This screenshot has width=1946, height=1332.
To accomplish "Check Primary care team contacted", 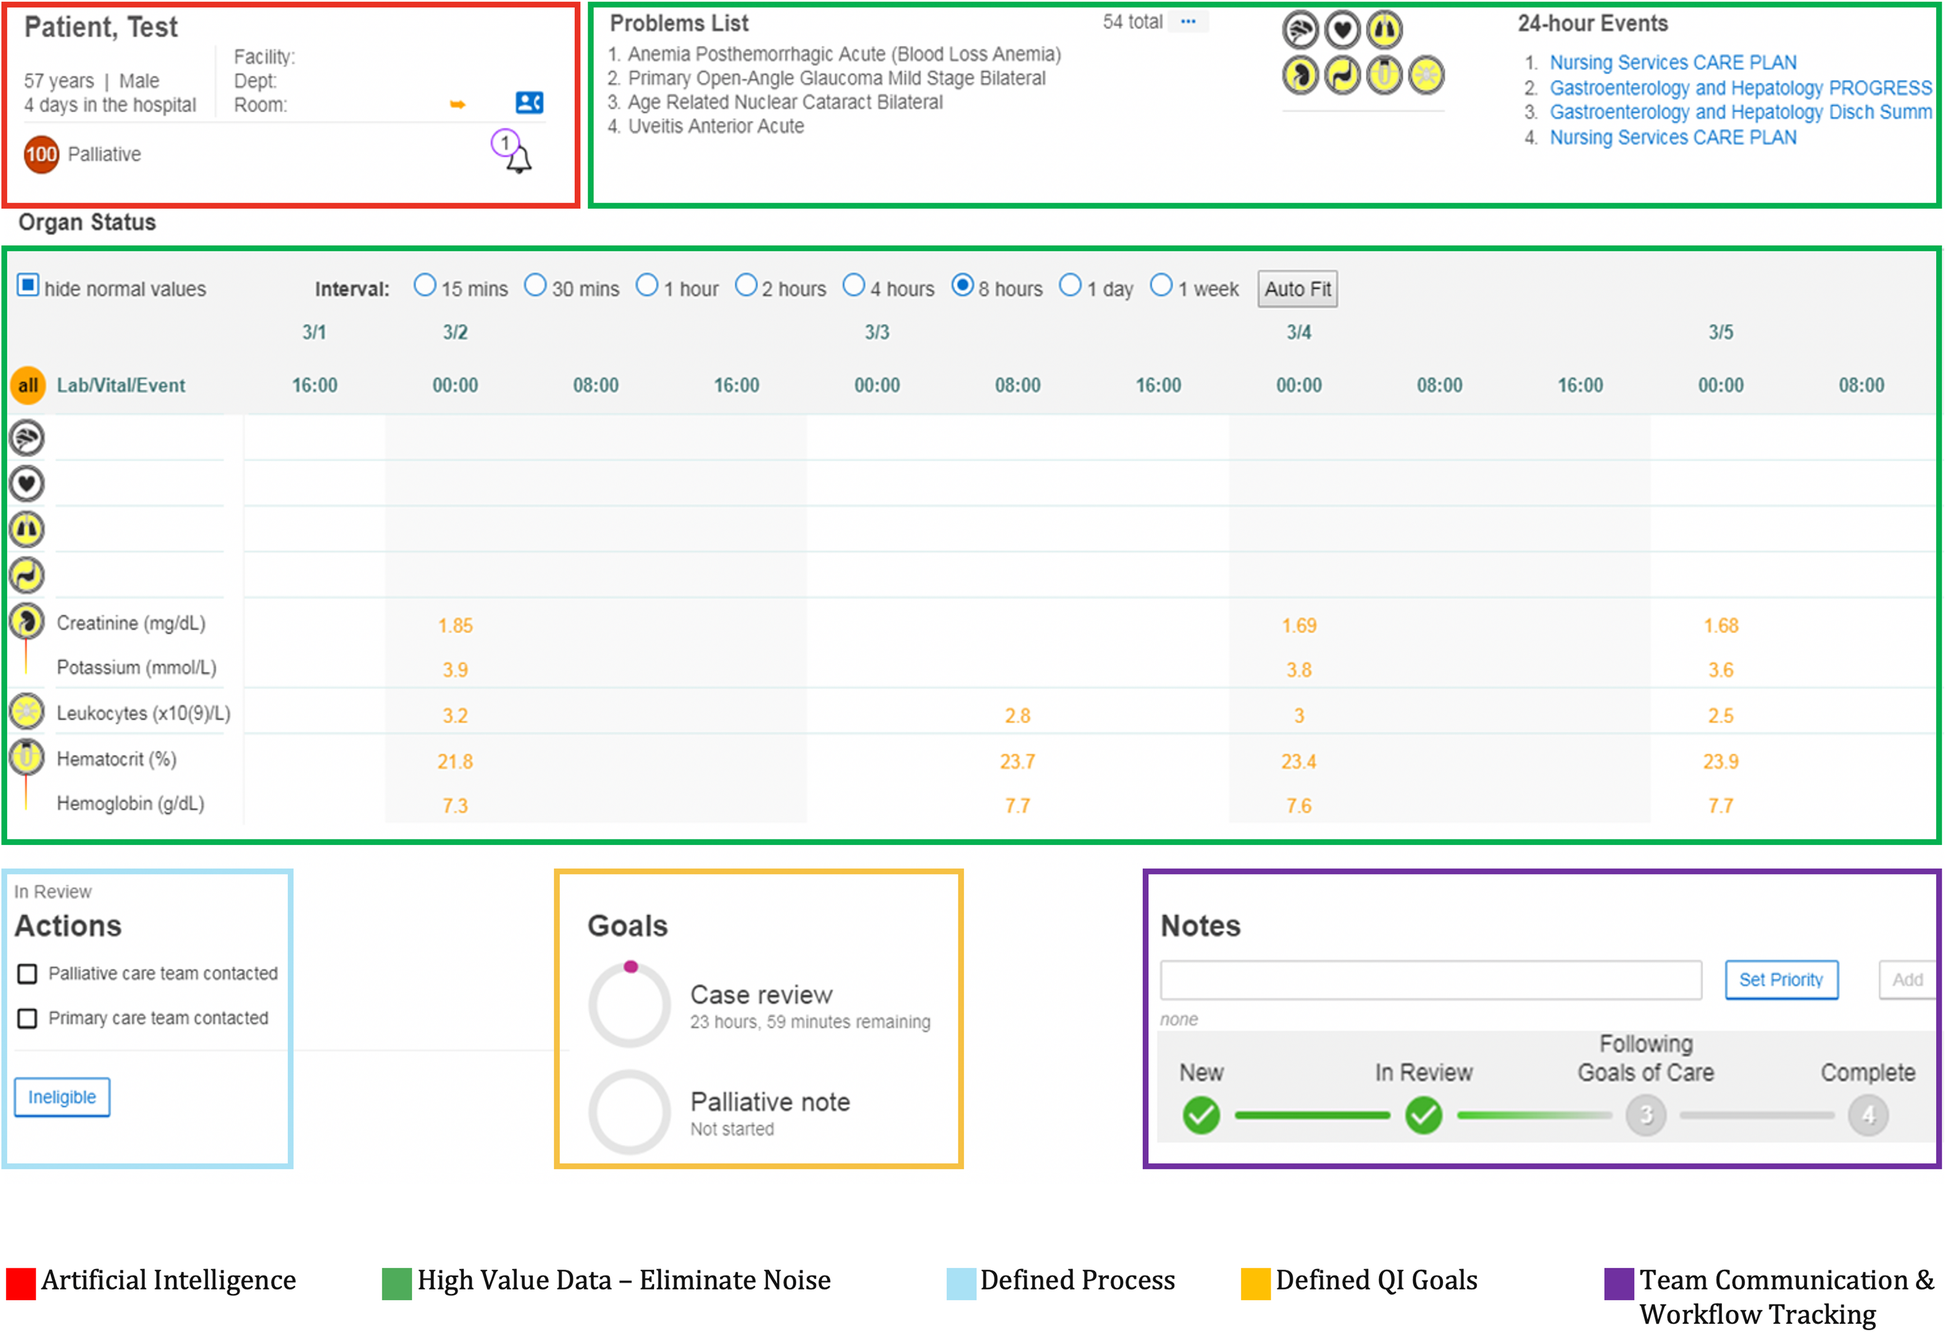I will coord(27,1018).
